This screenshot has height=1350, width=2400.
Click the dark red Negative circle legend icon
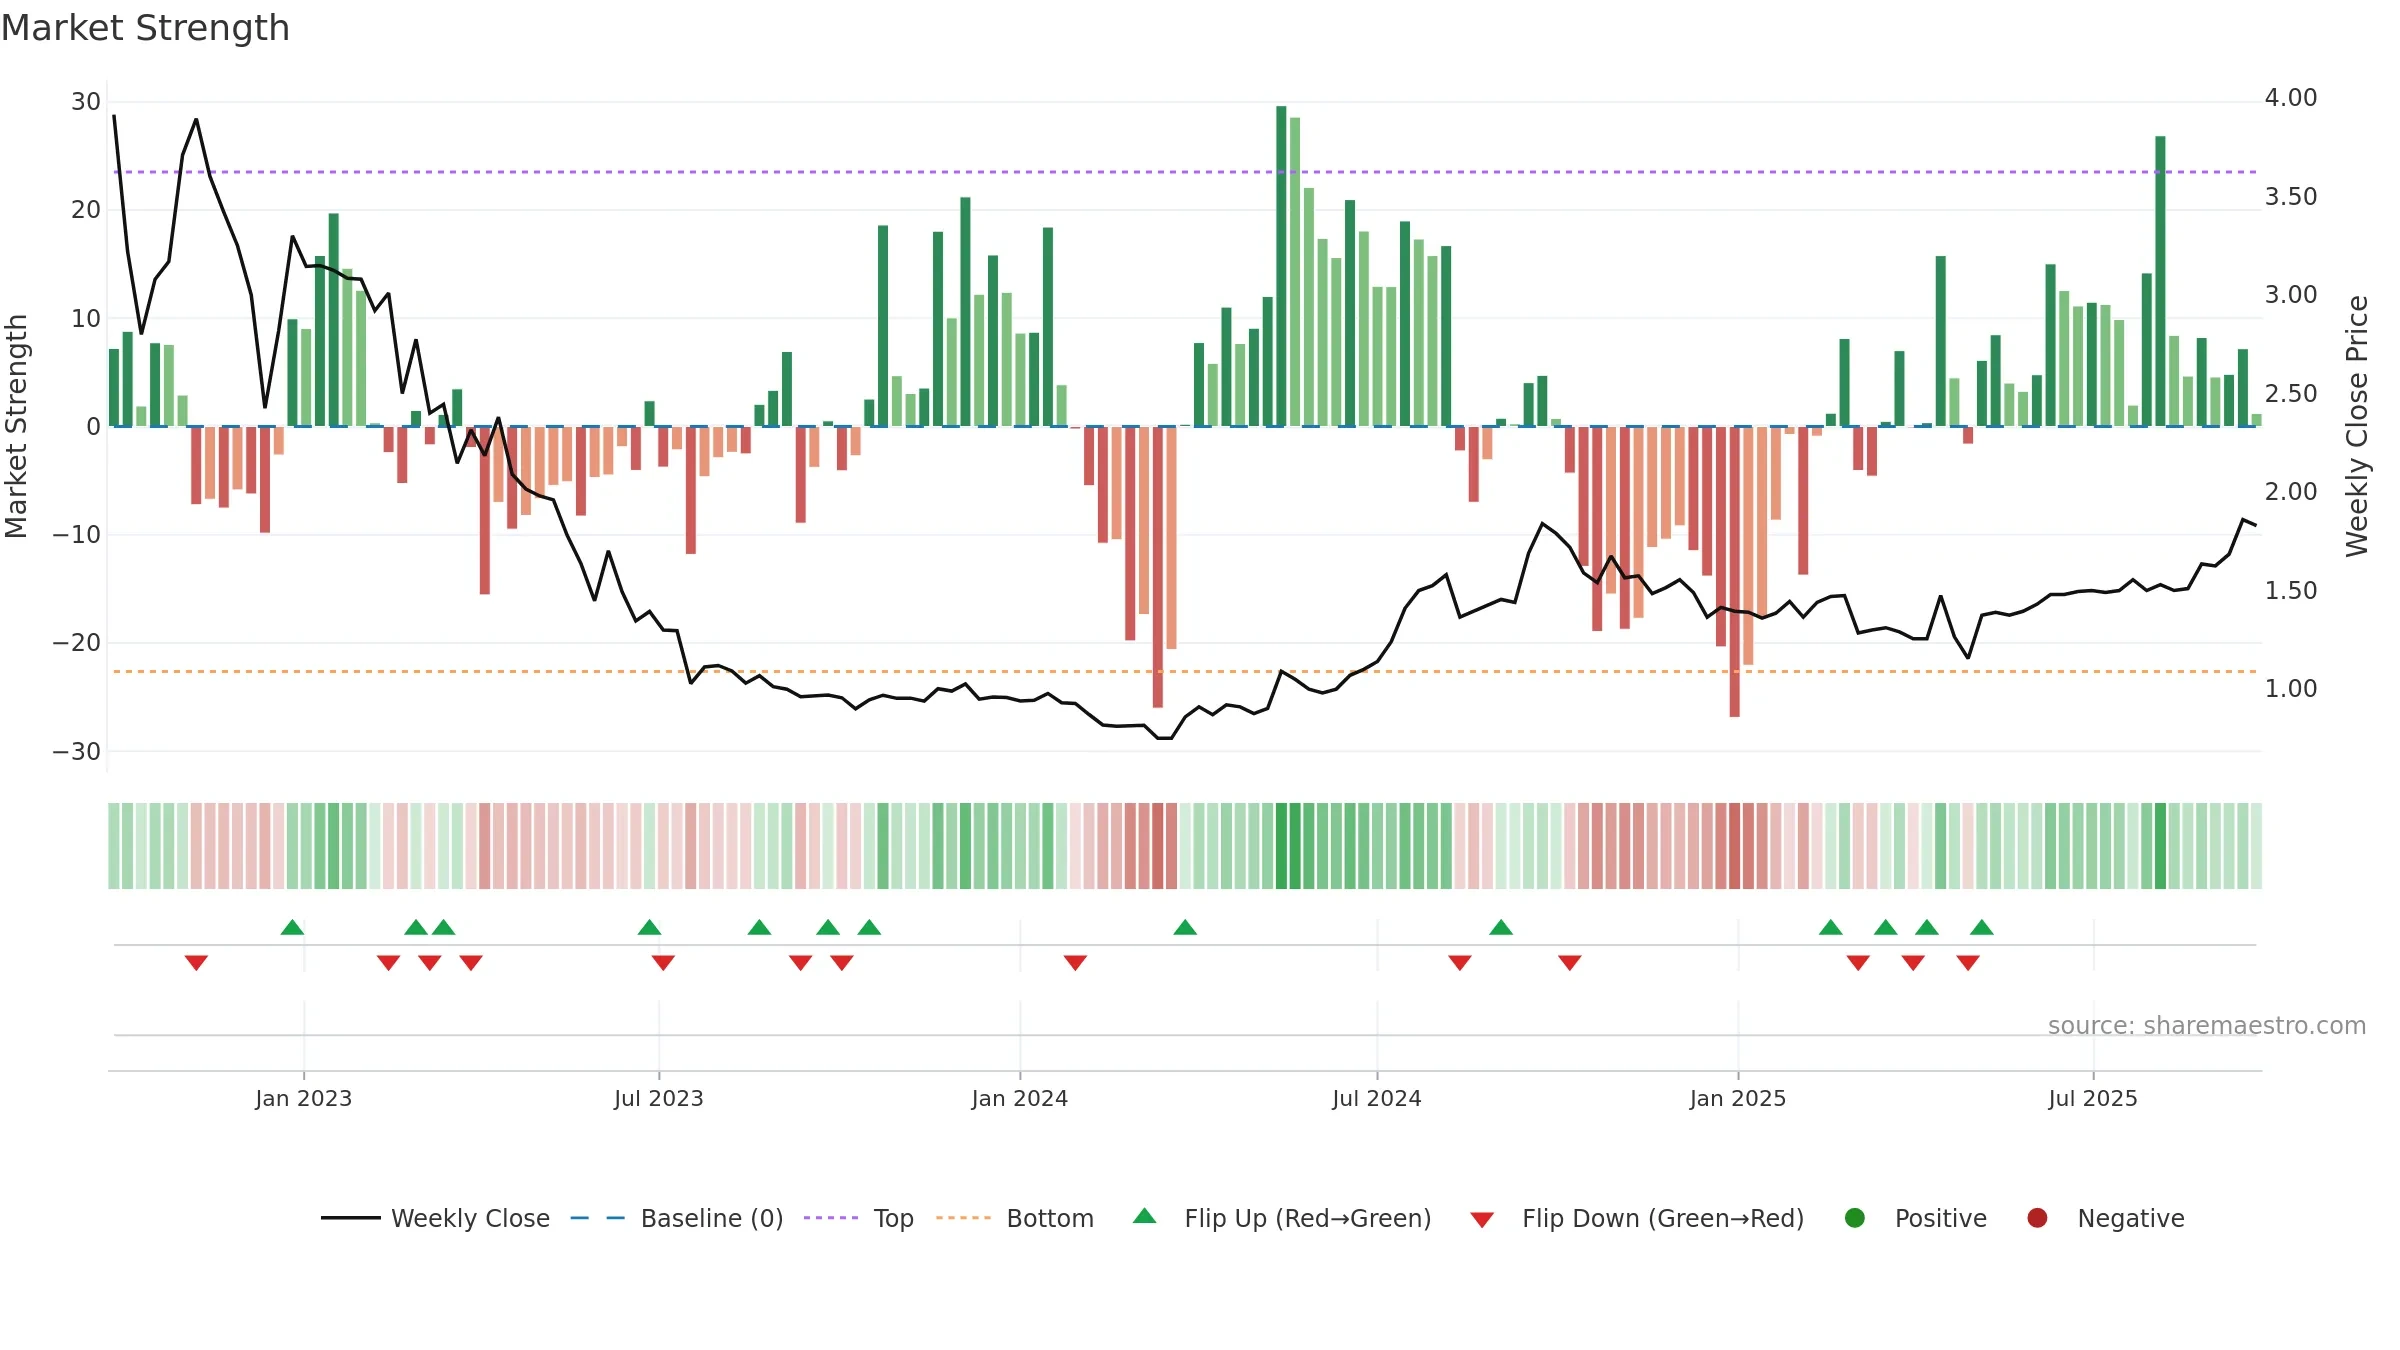coord(2037,1218)
